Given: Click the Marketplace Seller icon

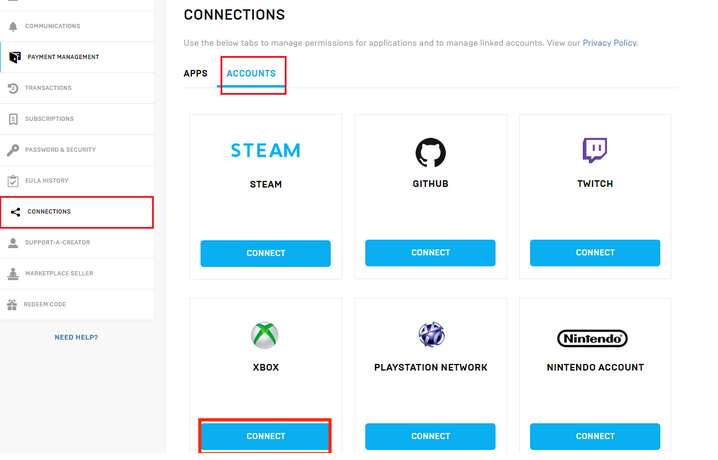Looking at the screenshot, I should 13,274.
